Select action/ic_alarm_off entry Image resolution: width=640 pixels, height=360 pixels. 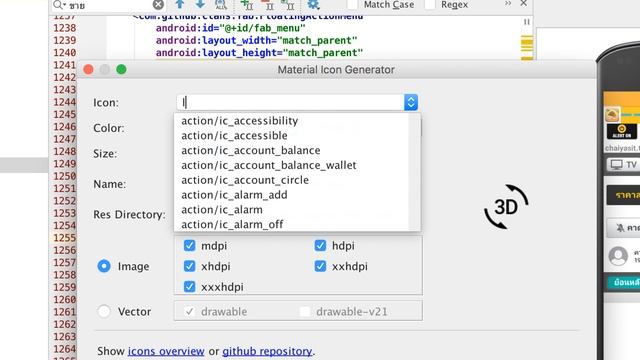point(232,224)
